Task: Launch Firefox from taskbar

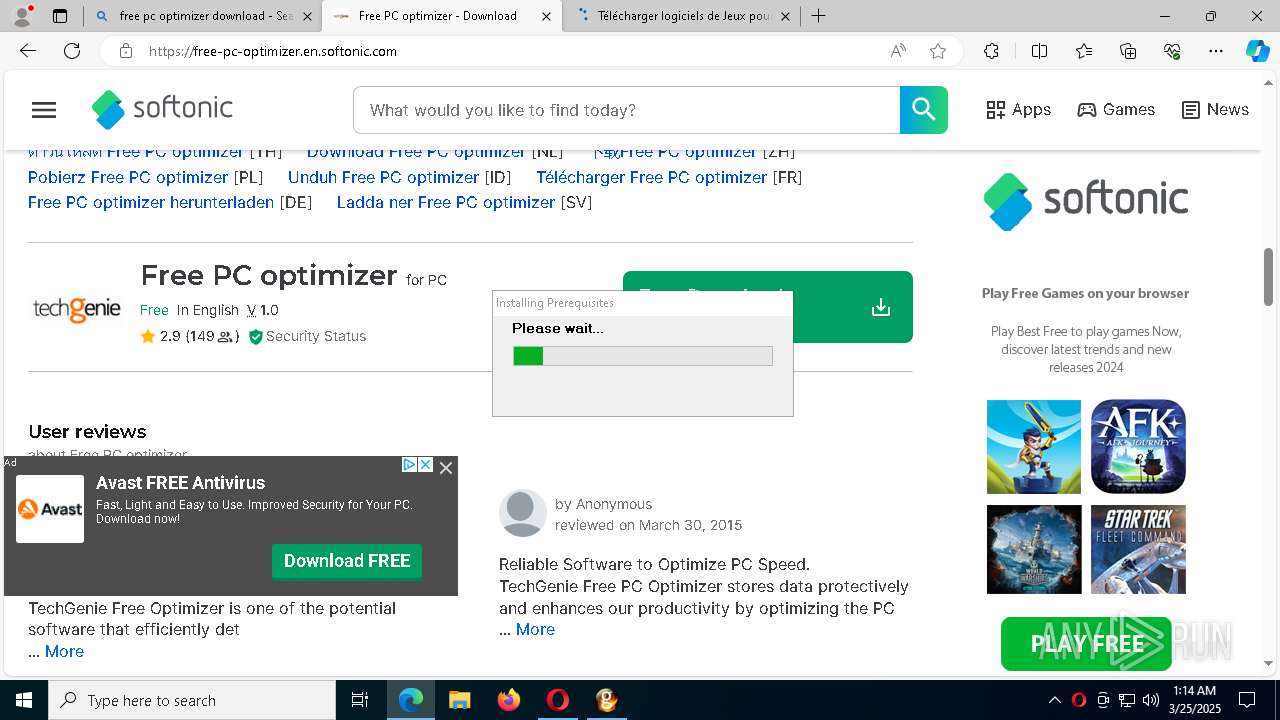Action: click(x=509, y=700)
